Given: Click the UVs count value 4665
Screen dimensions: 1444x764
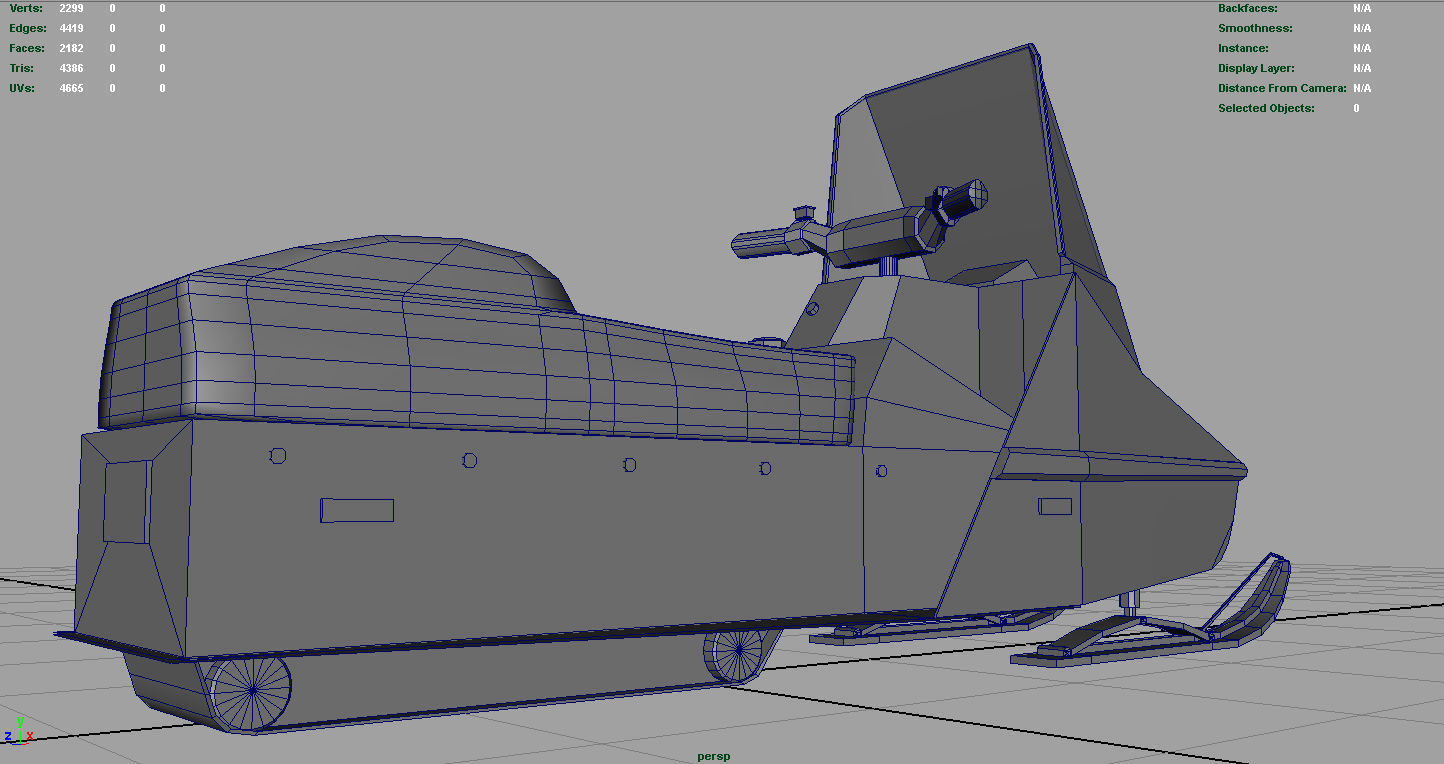Looking at the screenshot, I should point(71,88).
